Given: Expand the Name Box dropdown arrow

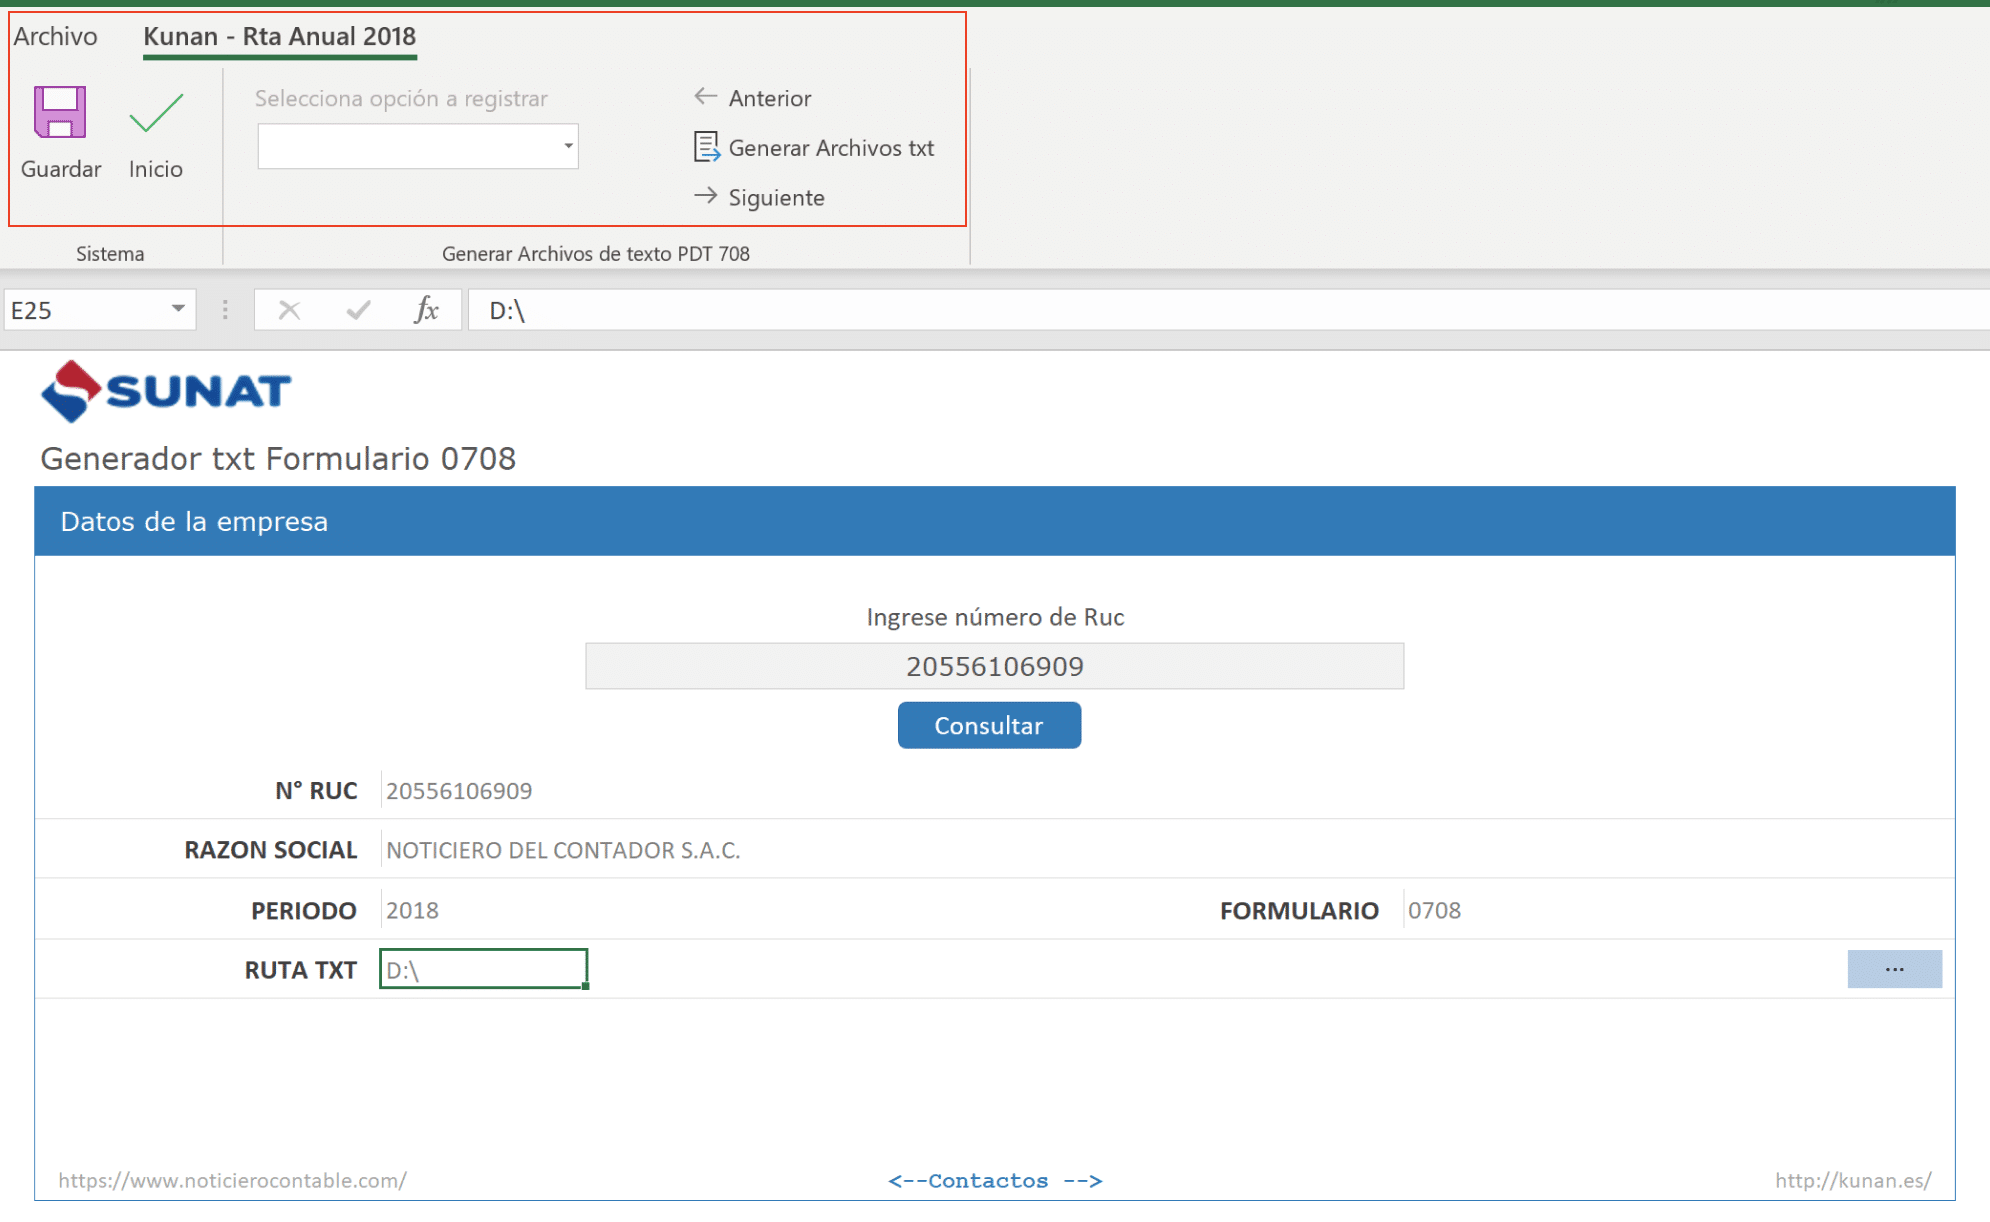Looking at the screenshot, I should tap(178, 309).
